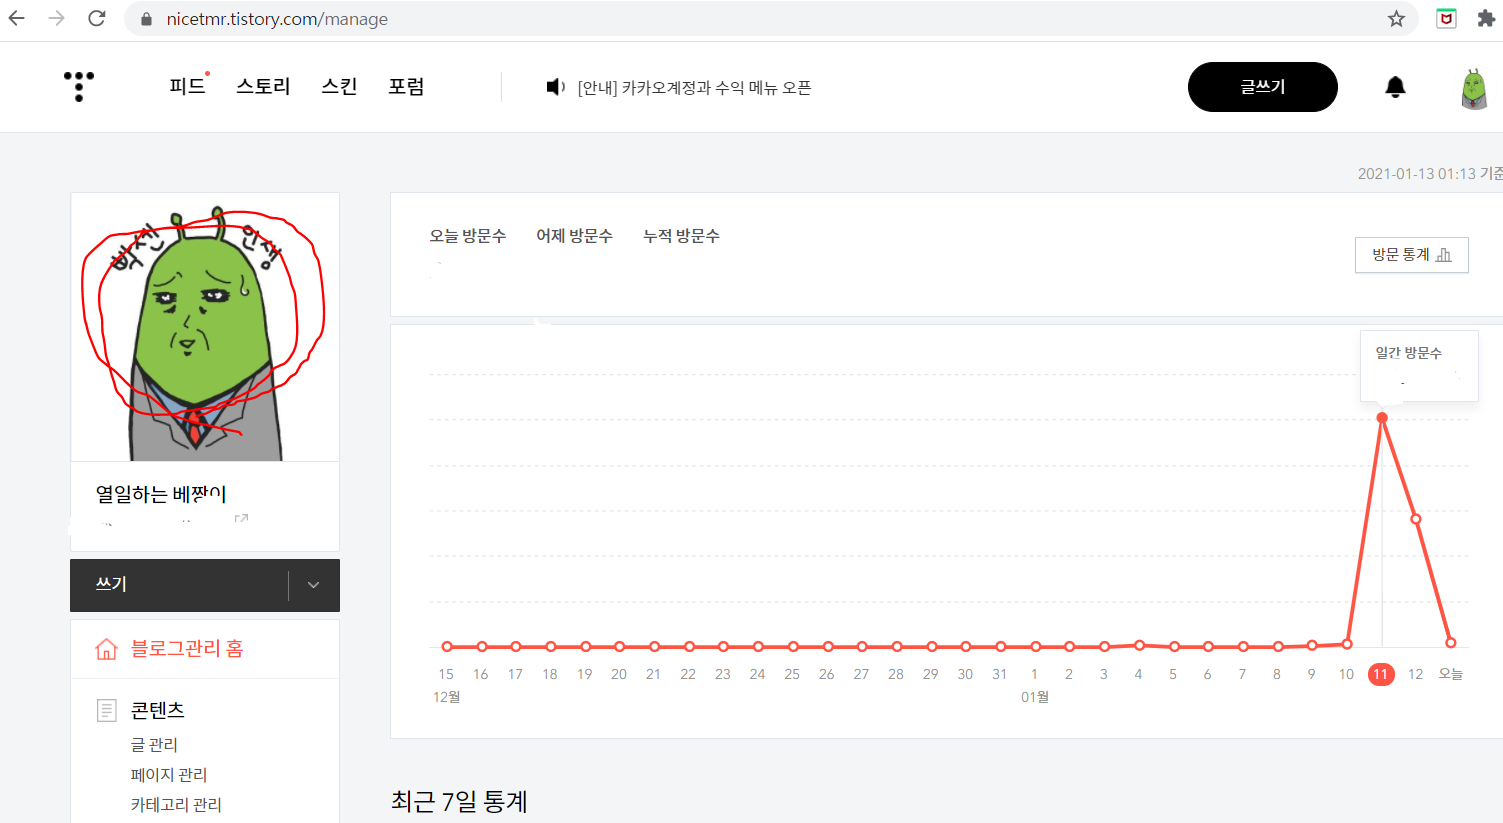This screenshot has height=823, width=1503.
Task: Open the profile avatar menu in the header
Action: [x=1473, y=89]
